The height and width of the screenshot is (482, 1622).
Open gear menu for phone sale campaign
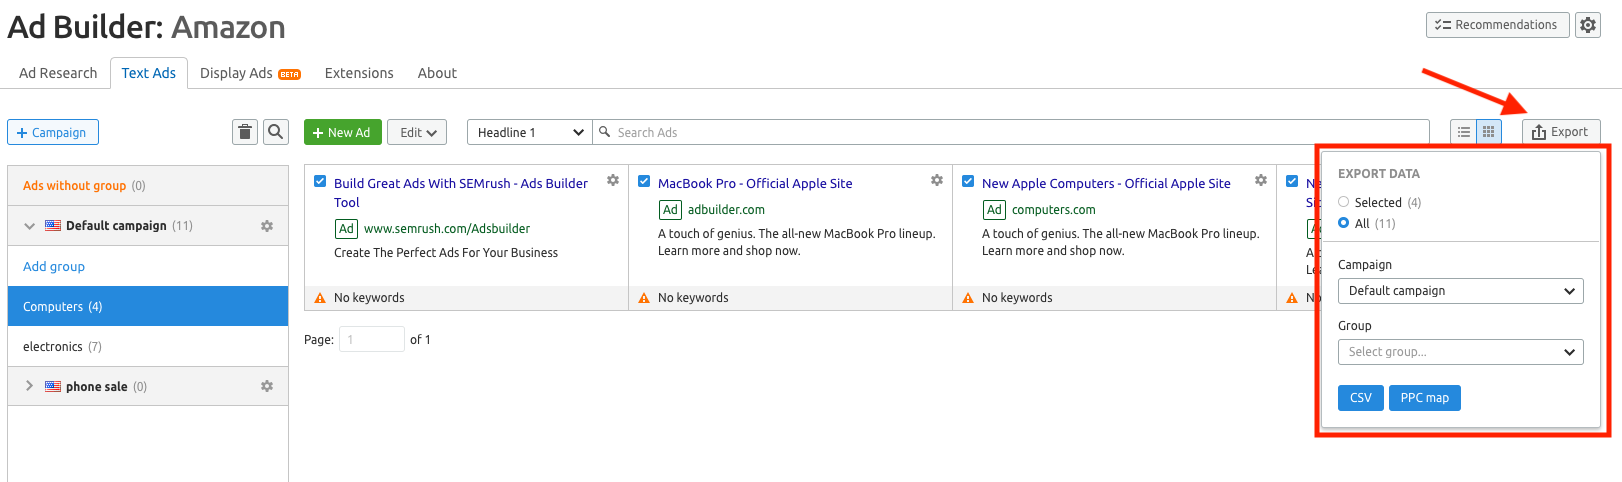[x=267, y=386]
